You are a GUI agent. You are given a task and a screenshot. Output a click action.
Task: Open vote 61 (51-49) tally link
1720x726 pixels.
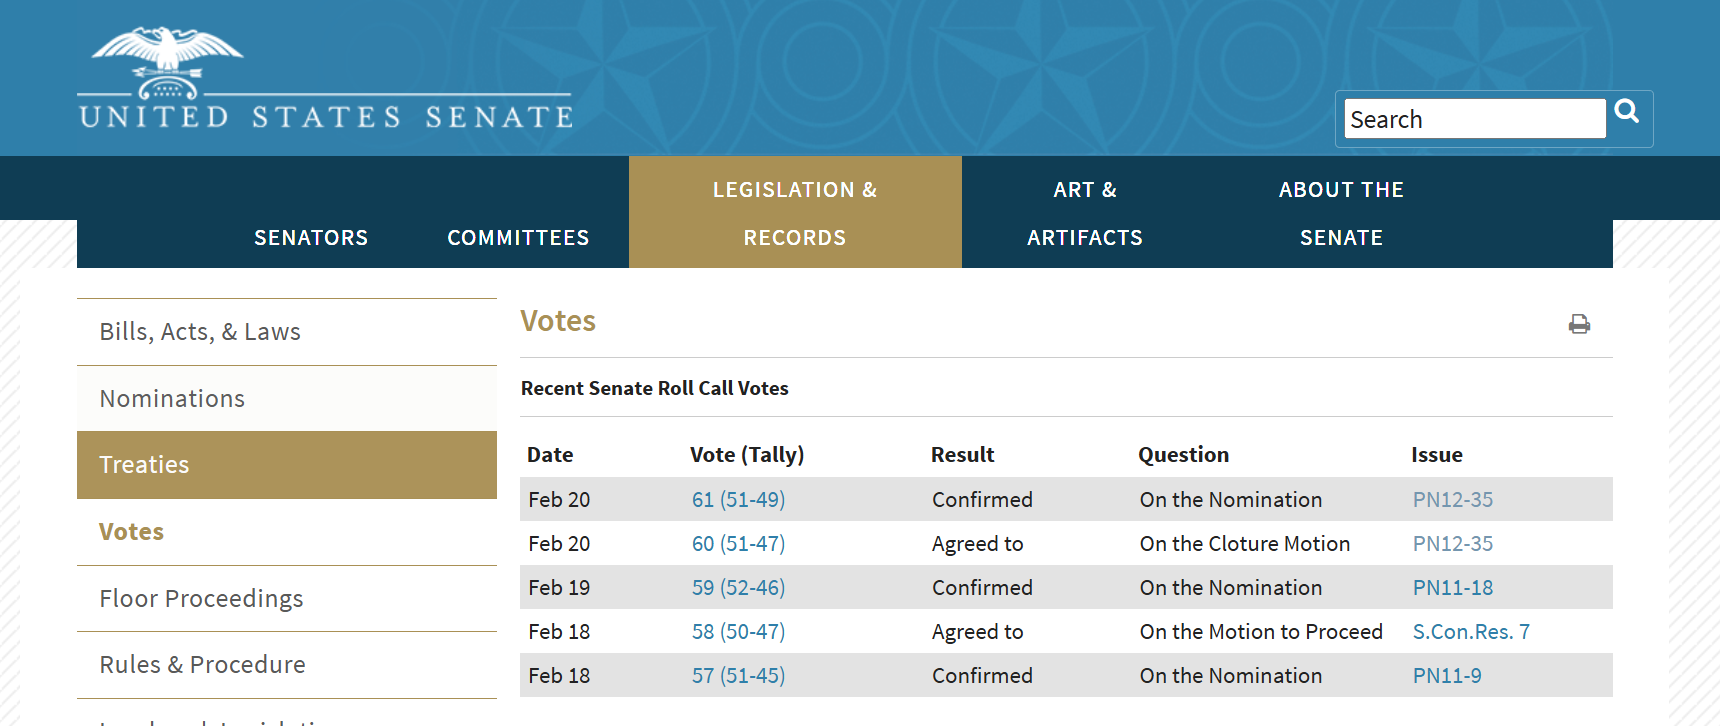pos(738,500)
